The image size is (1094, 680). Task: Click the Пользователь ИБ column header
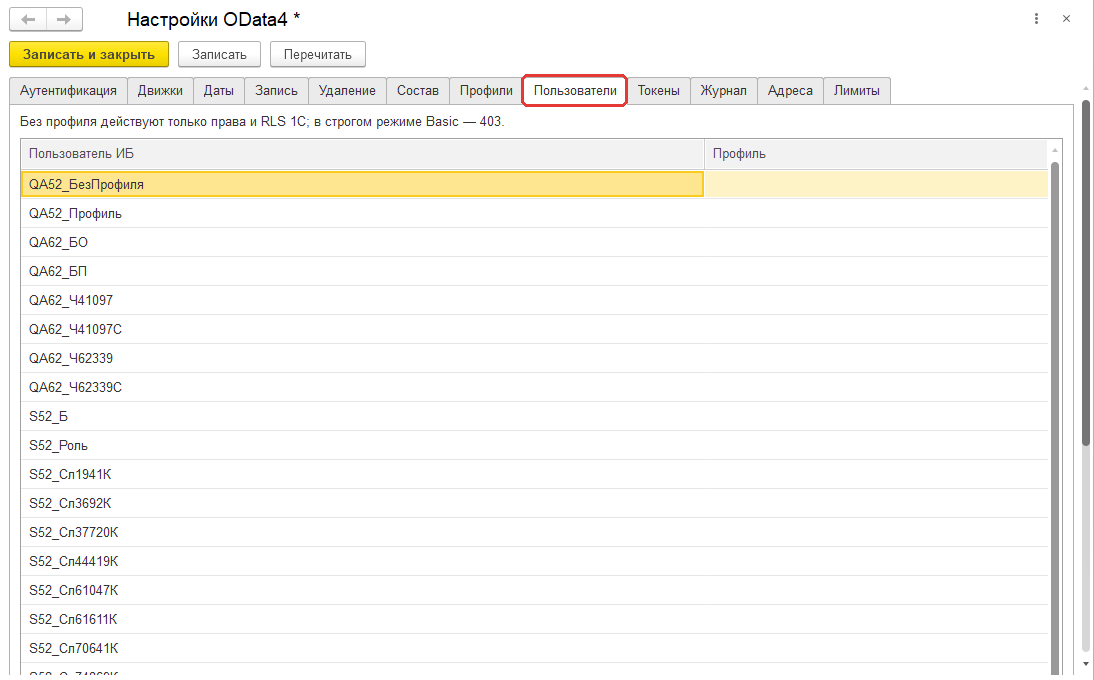(x=362, y=154)
